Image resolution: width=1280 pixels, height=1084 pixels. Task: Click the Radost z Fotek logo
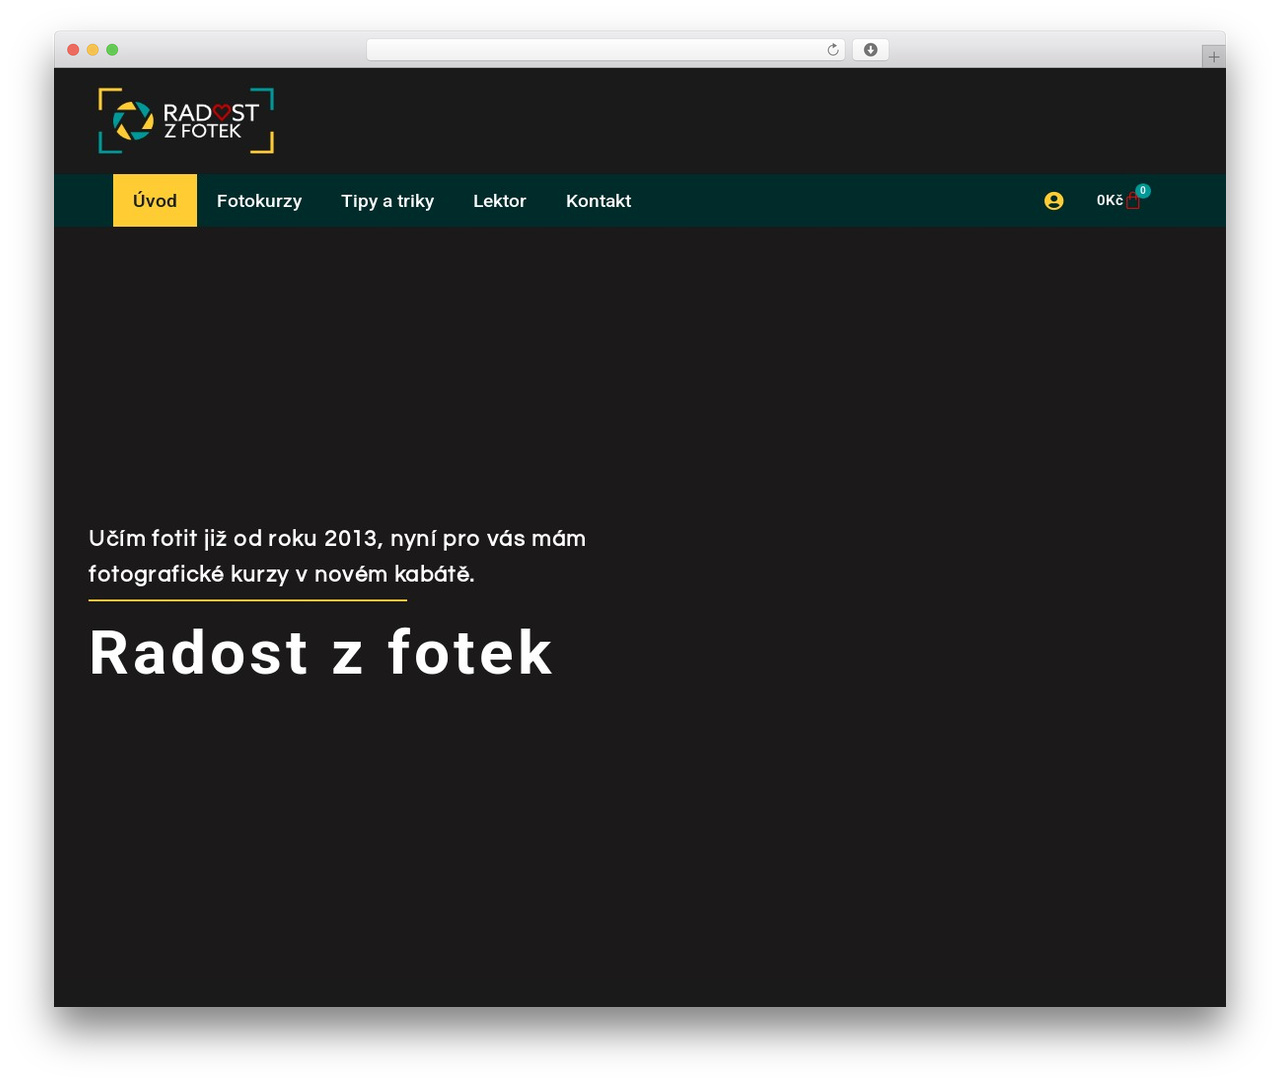186,121
